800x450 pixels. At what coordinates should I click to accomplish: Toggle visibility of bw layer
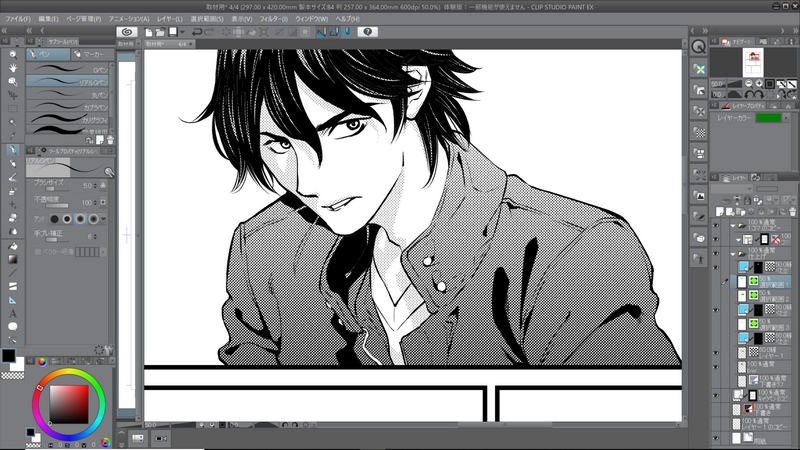716,367
